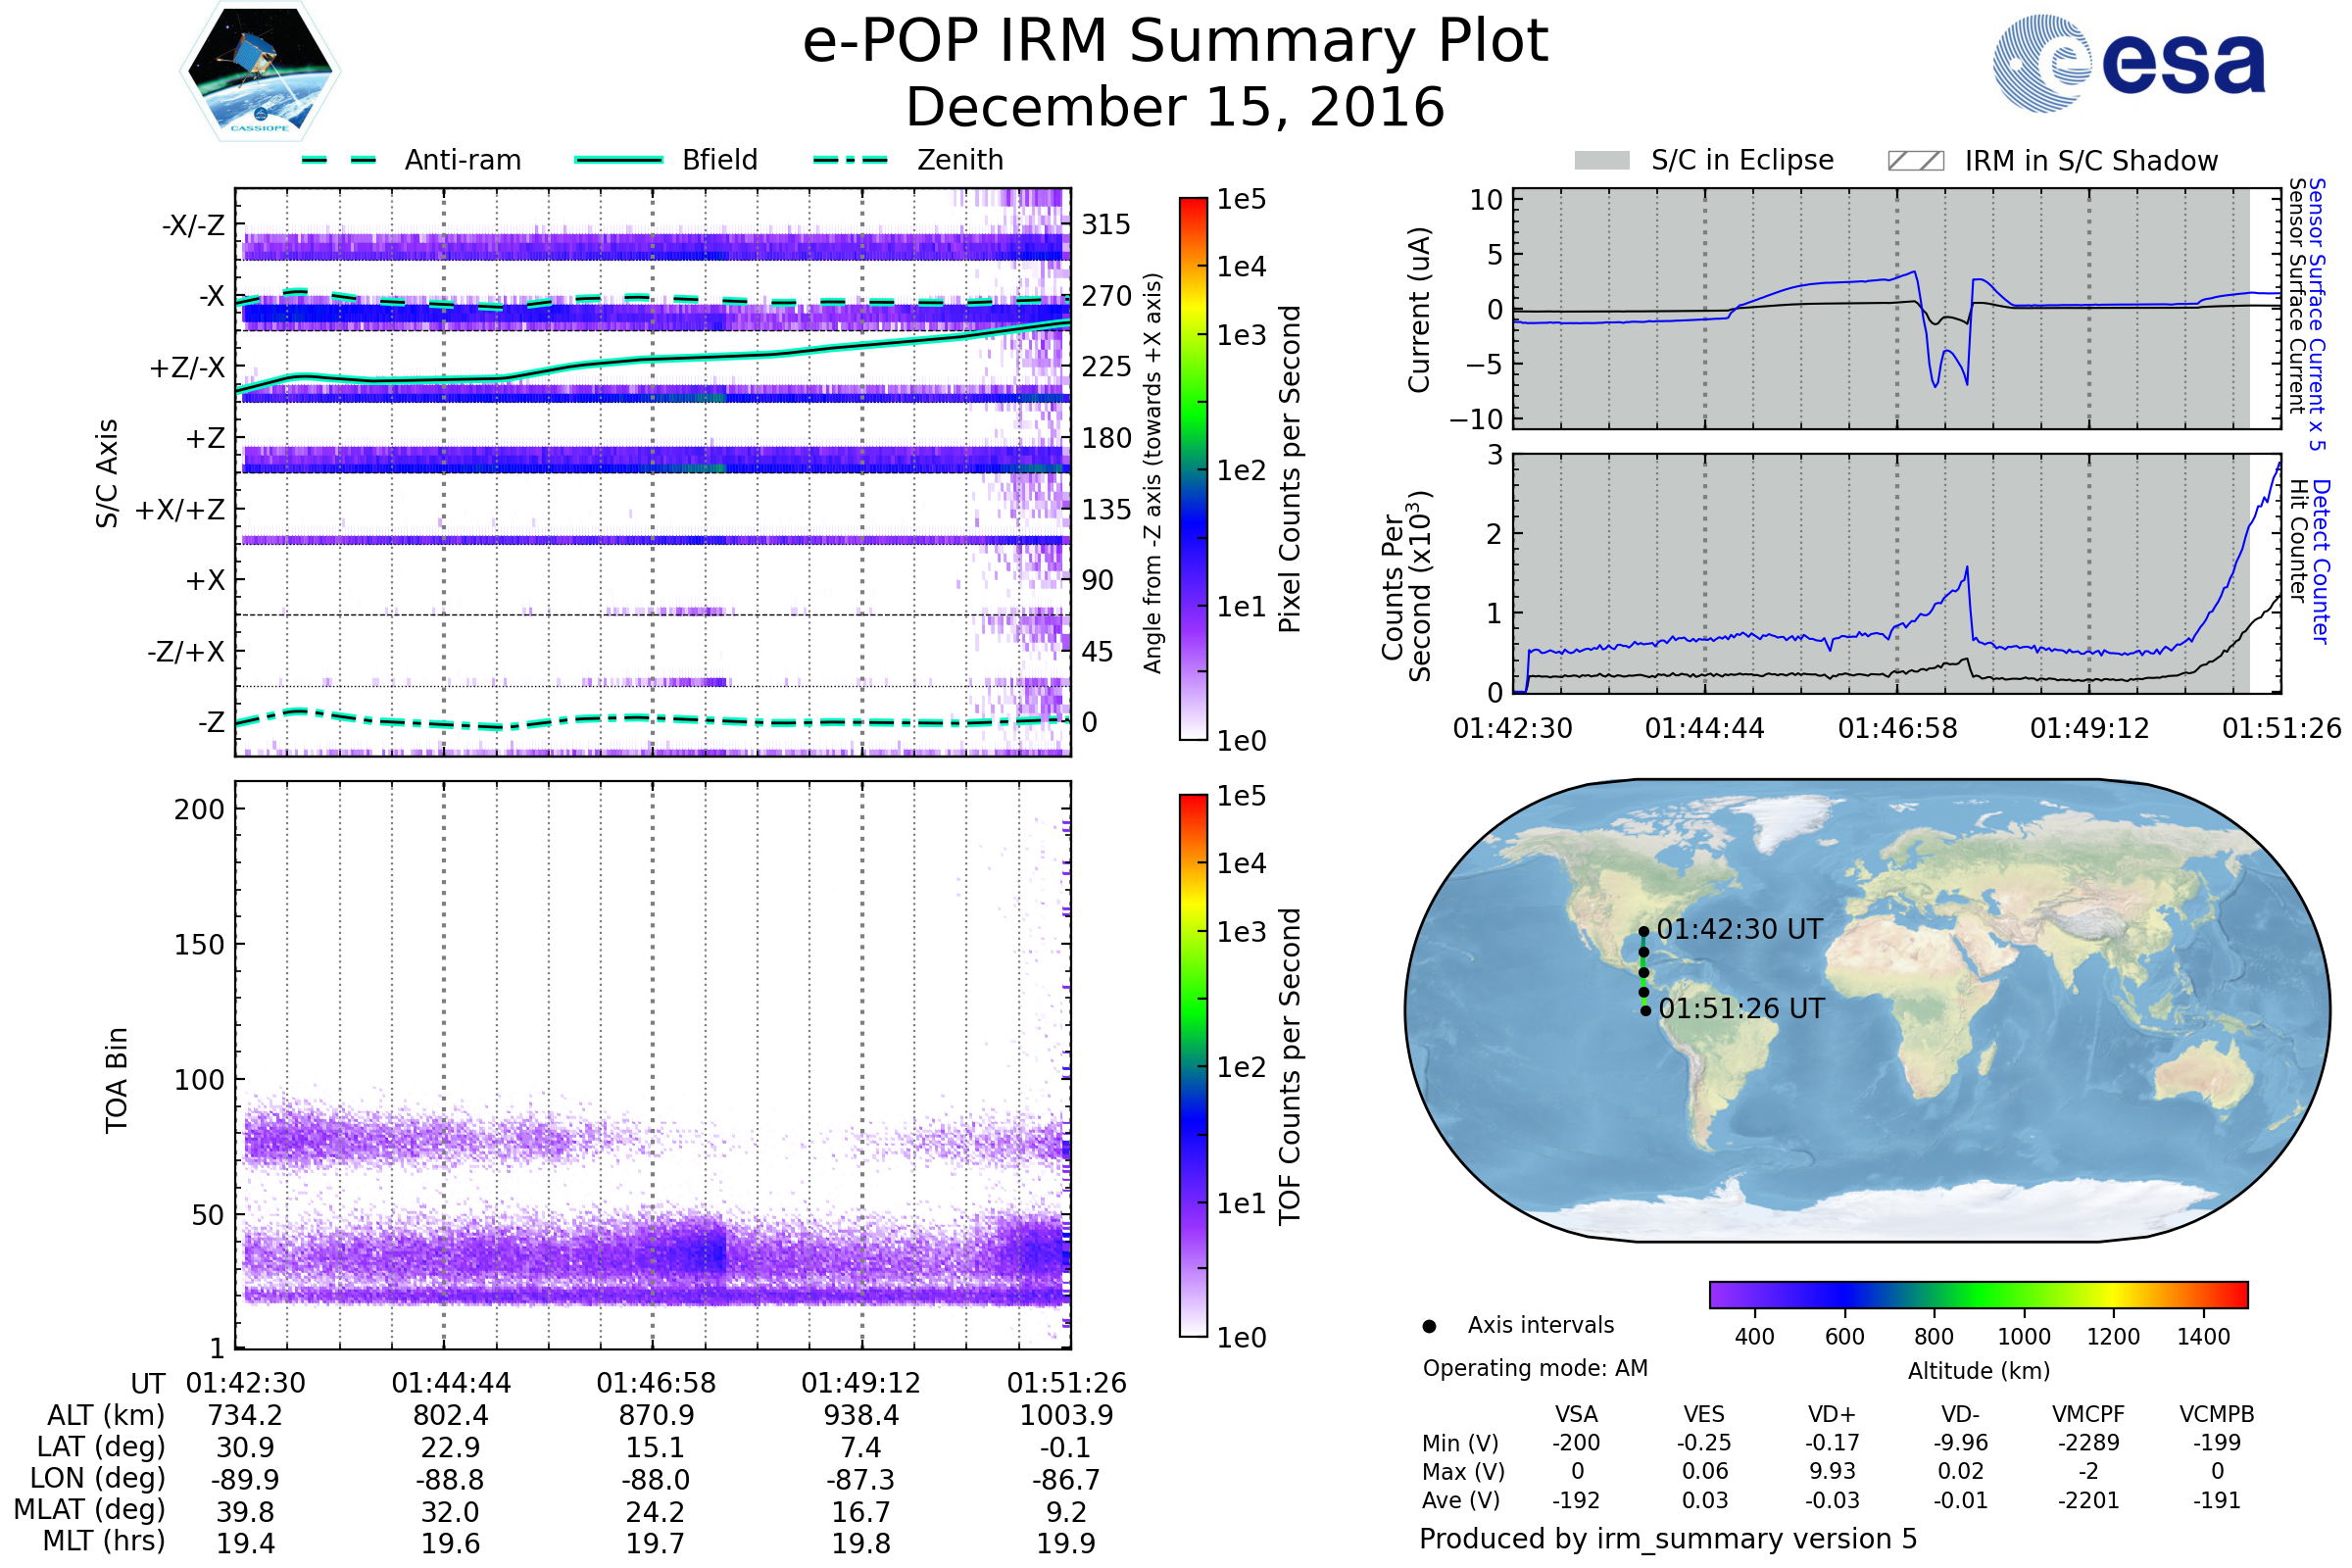Click the Sensor Surface Current x 5 label
This screenshot has width=2352, height=1568.
point(2317,314)
